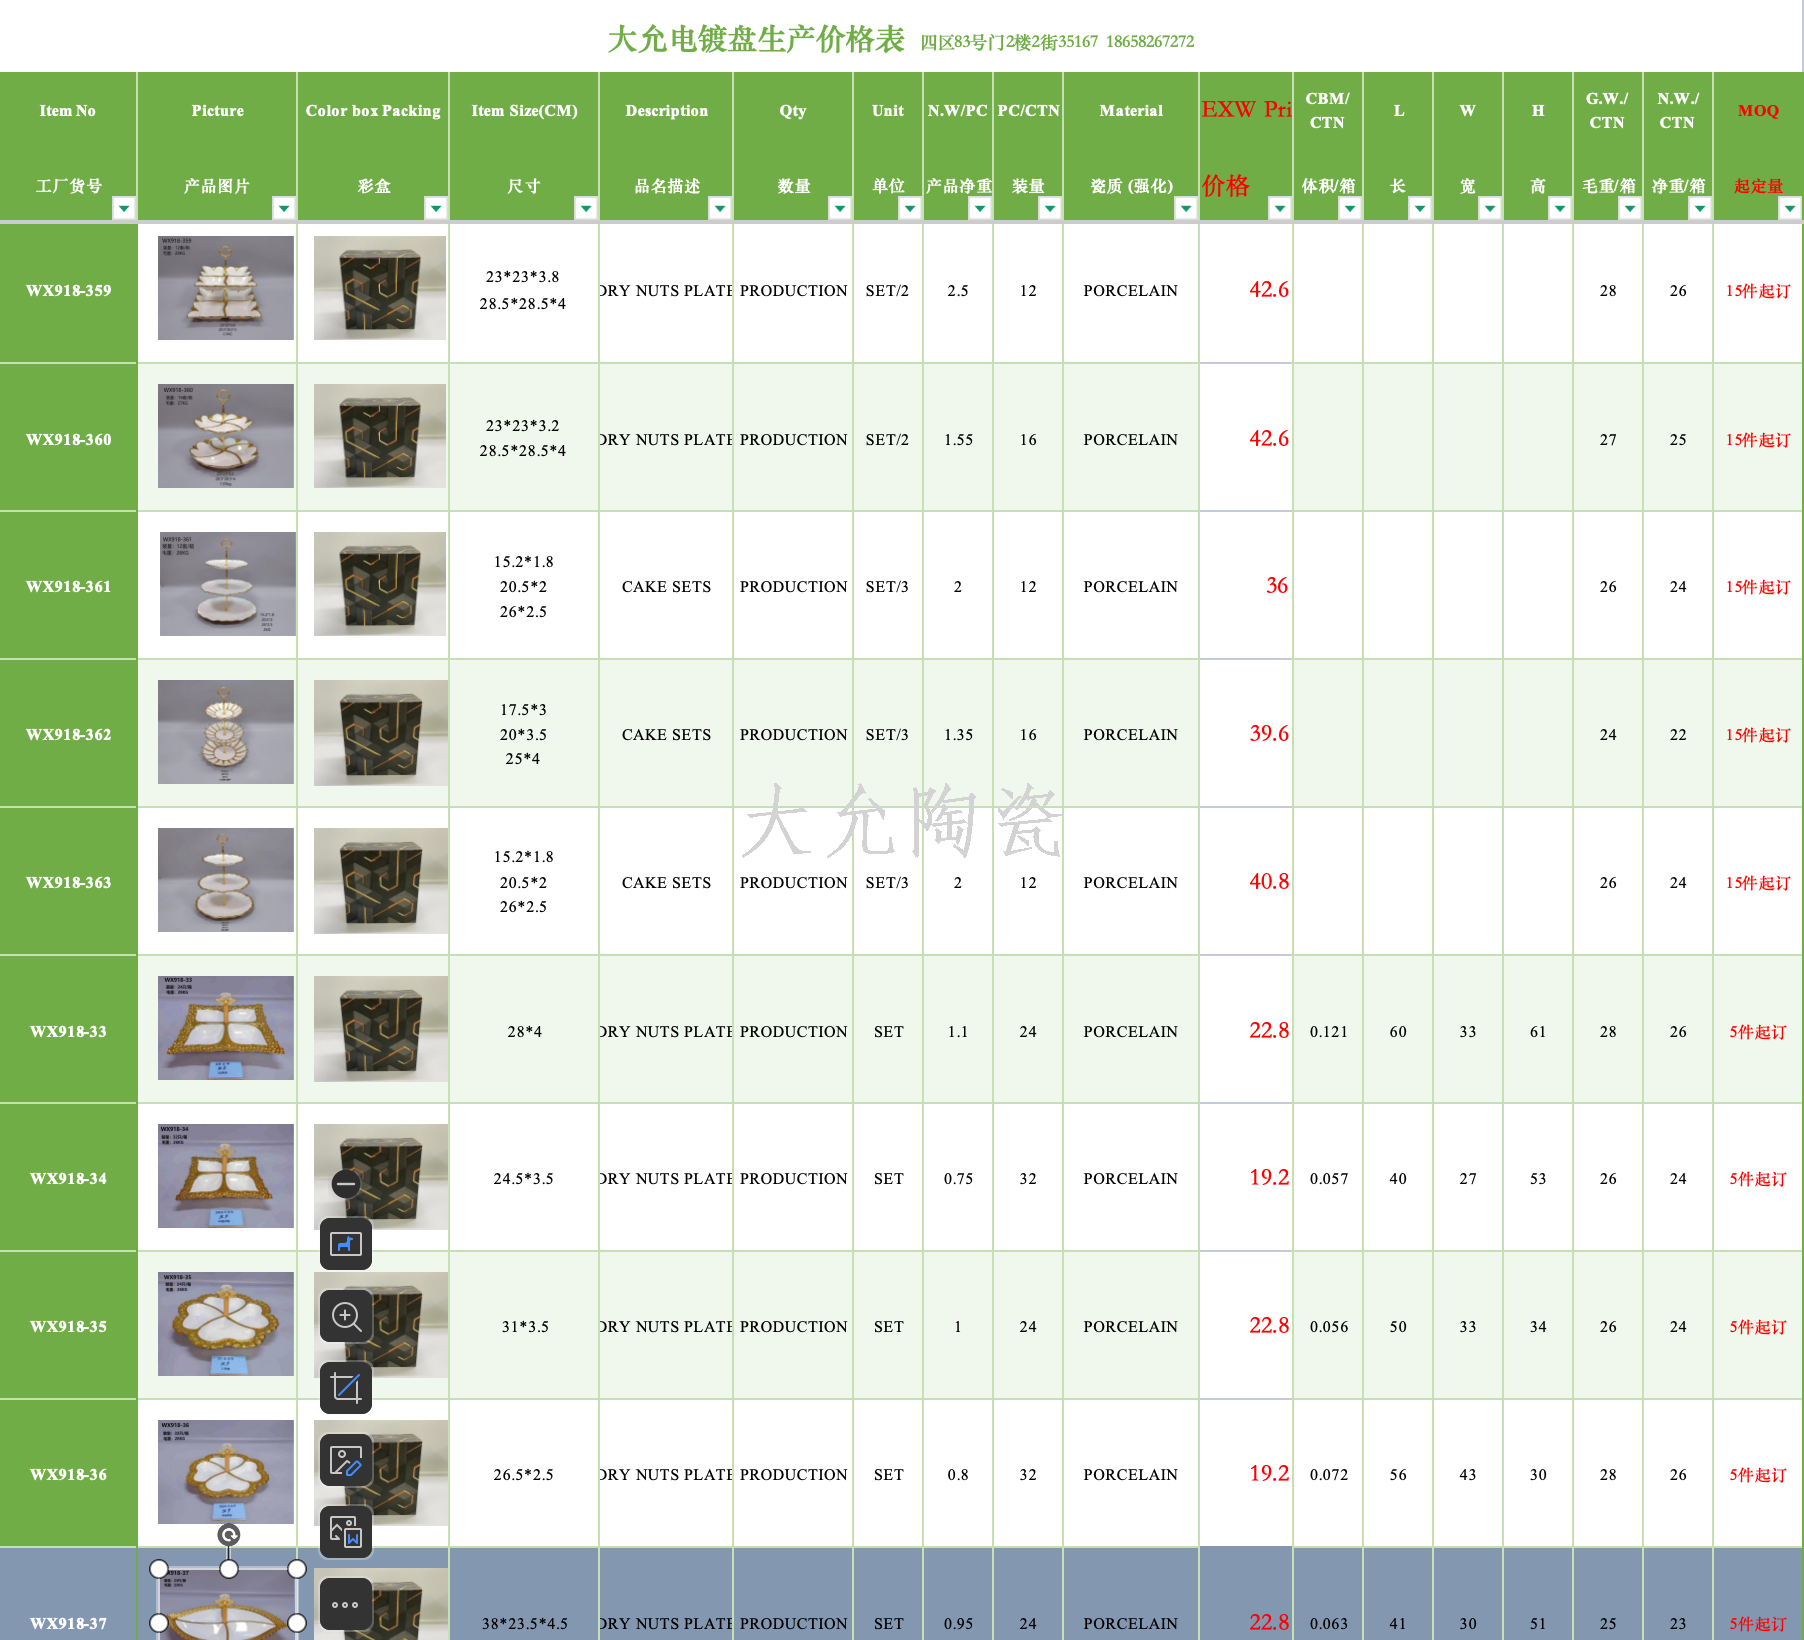Select the Description header cell

click(666, 111)
